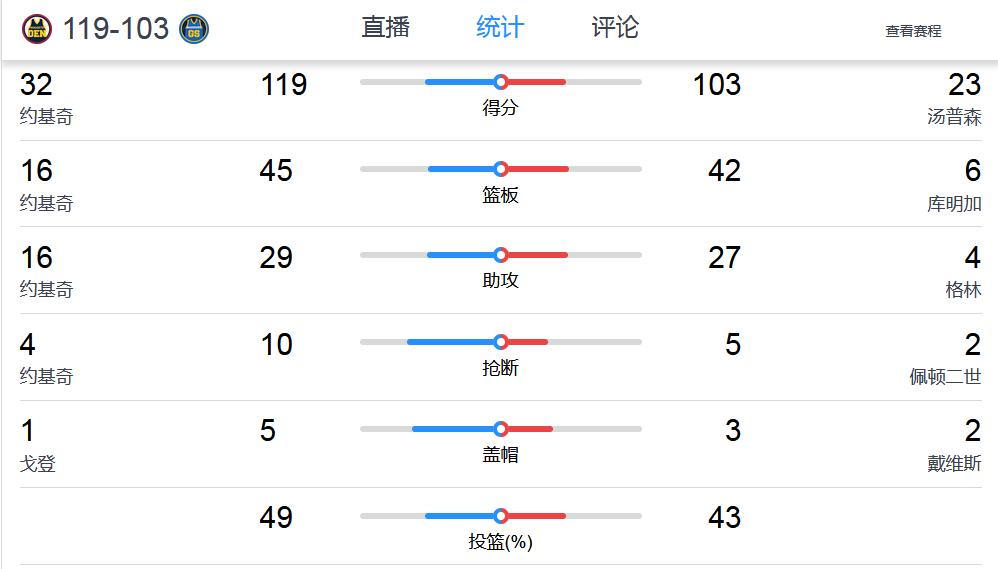The image size is (998, 569).
Task: Switch to the 评论 tab
Action: (615, 27)
